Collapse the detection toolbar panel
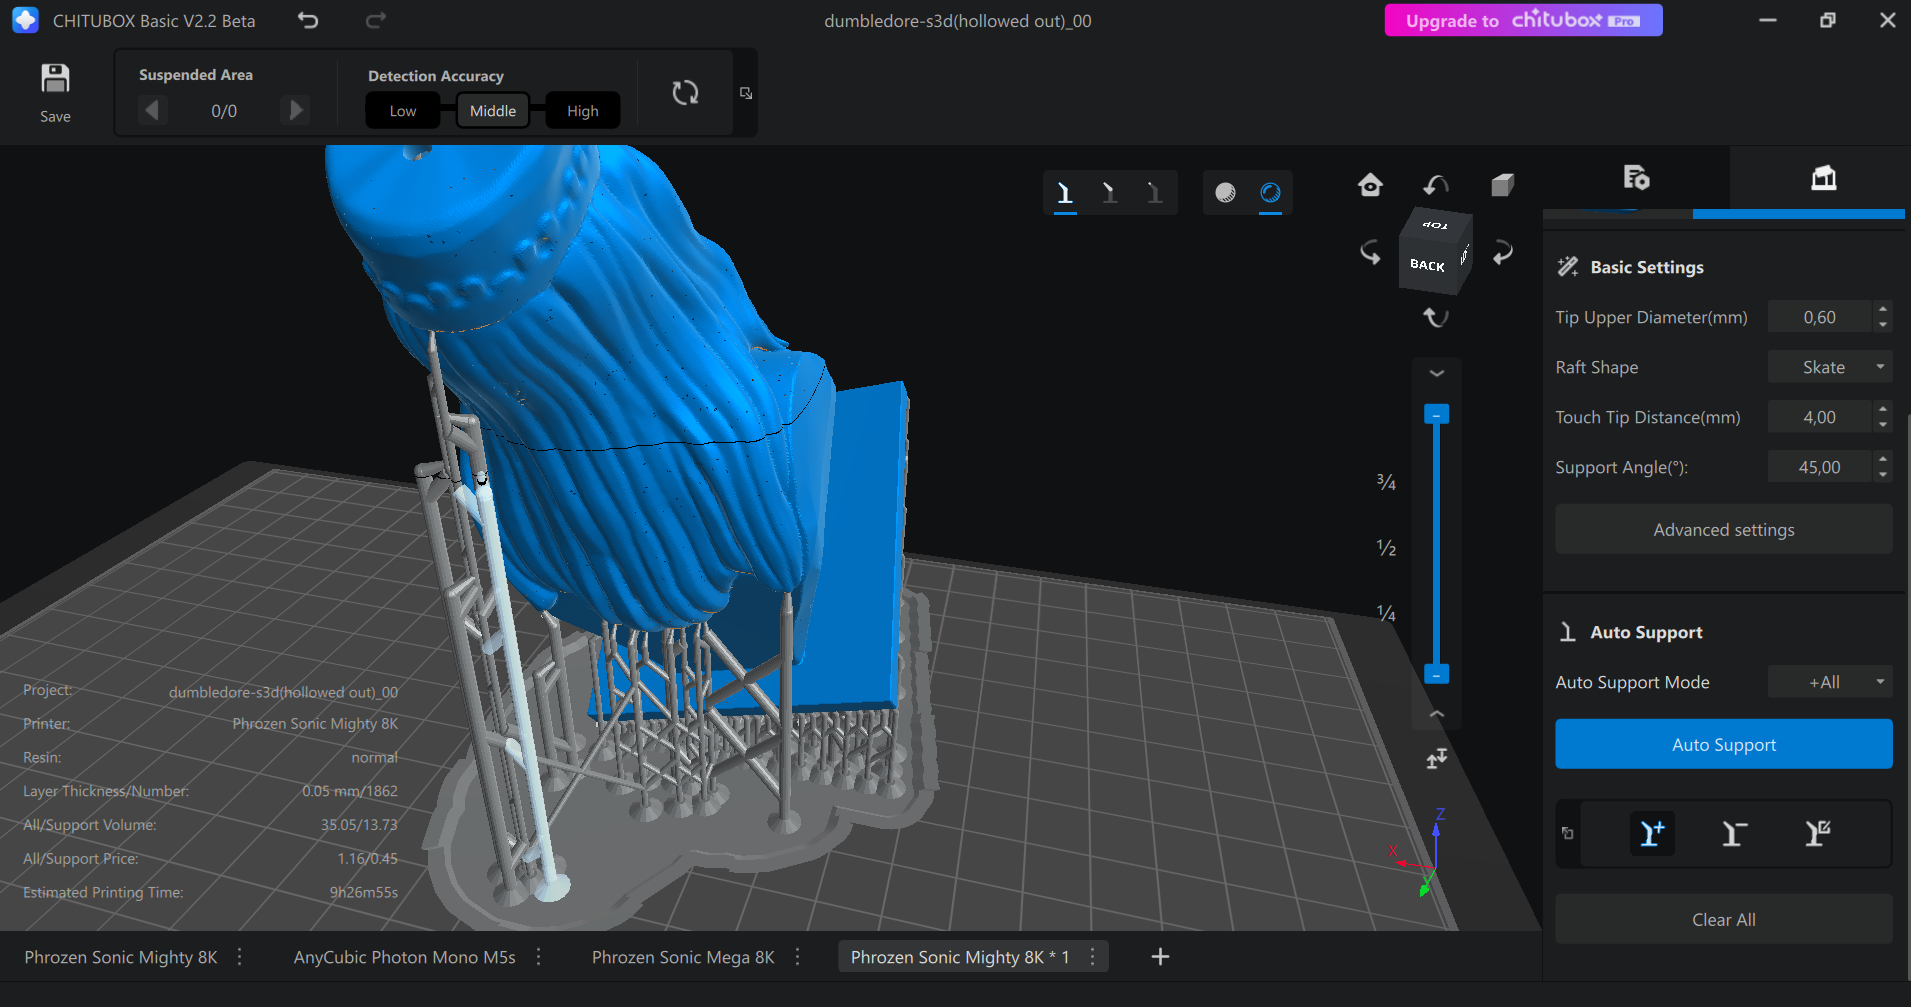This screenshot has height=1007, width=1911. tap(746, 93)
